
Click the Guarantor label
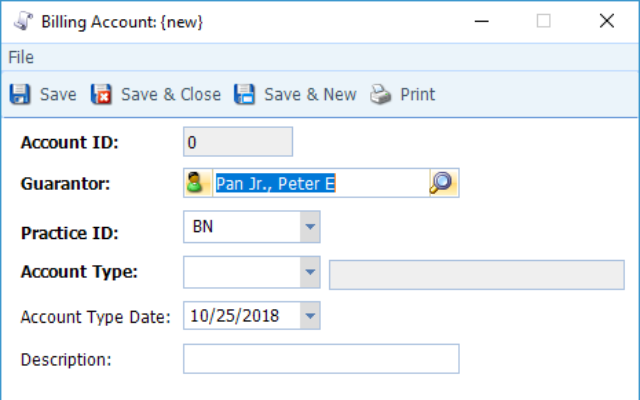(65, 184)
